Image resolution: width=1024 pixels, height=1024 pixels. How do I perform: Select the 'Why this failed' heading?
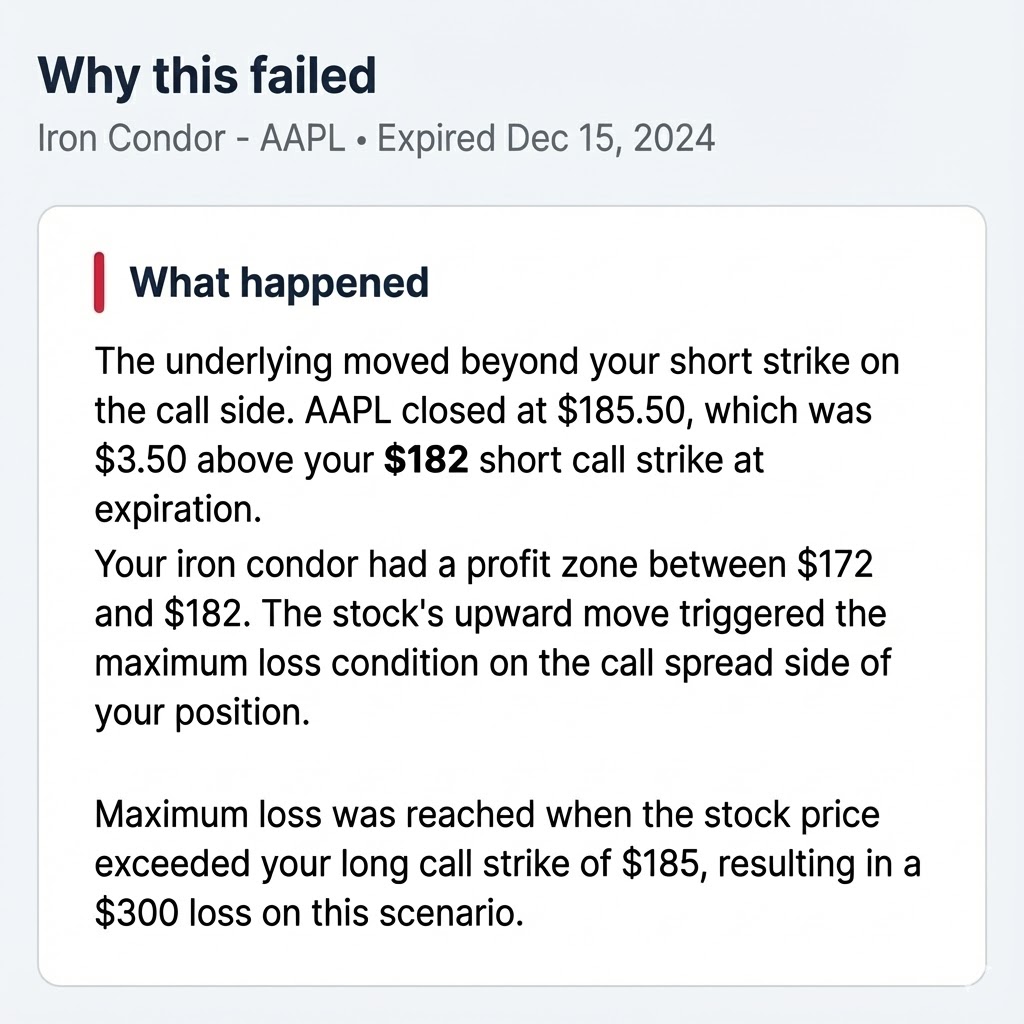point(207,76)
